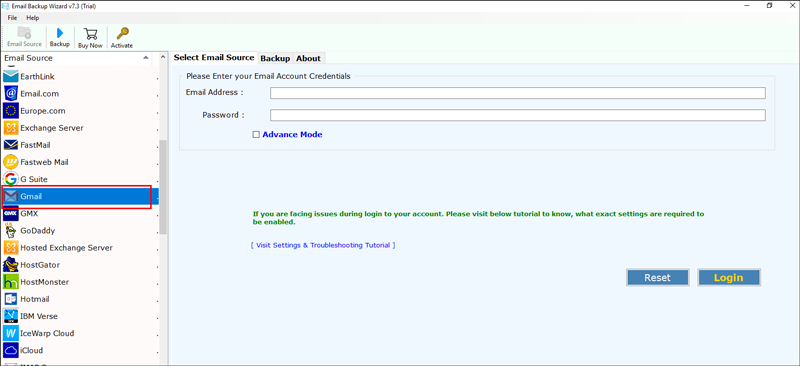Pick the Exchange Server icon
Image resolution: width=800 pixels, height=366 pixels.
(x=11, y=128)
